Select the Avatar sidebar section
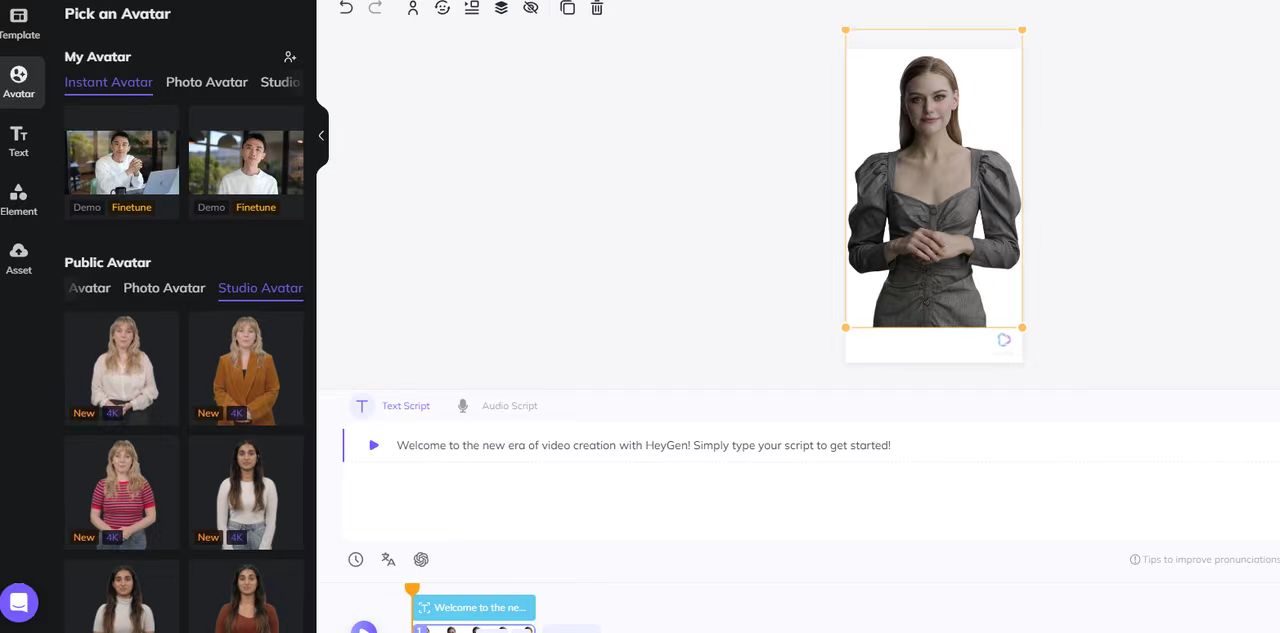The height and width of the screenshot is (633, 1280). [19, 82]
